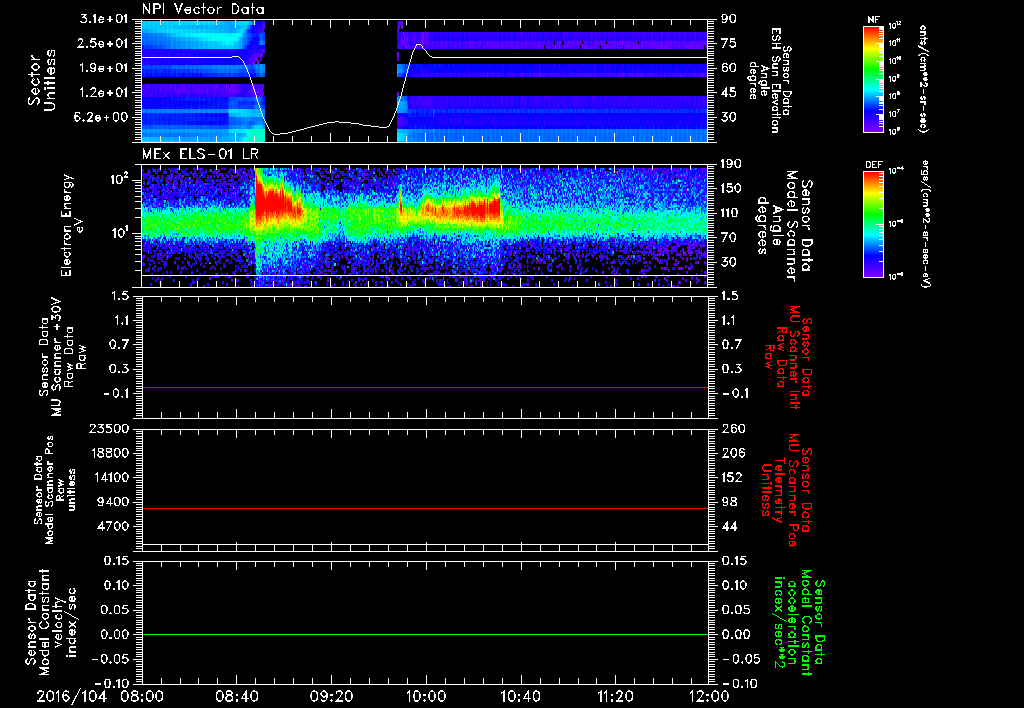Screen dimensions: 1024x708
Task: Click the 'Model Scanner Pos Raw unitless' axis label
Action: (x=55, y=490)
